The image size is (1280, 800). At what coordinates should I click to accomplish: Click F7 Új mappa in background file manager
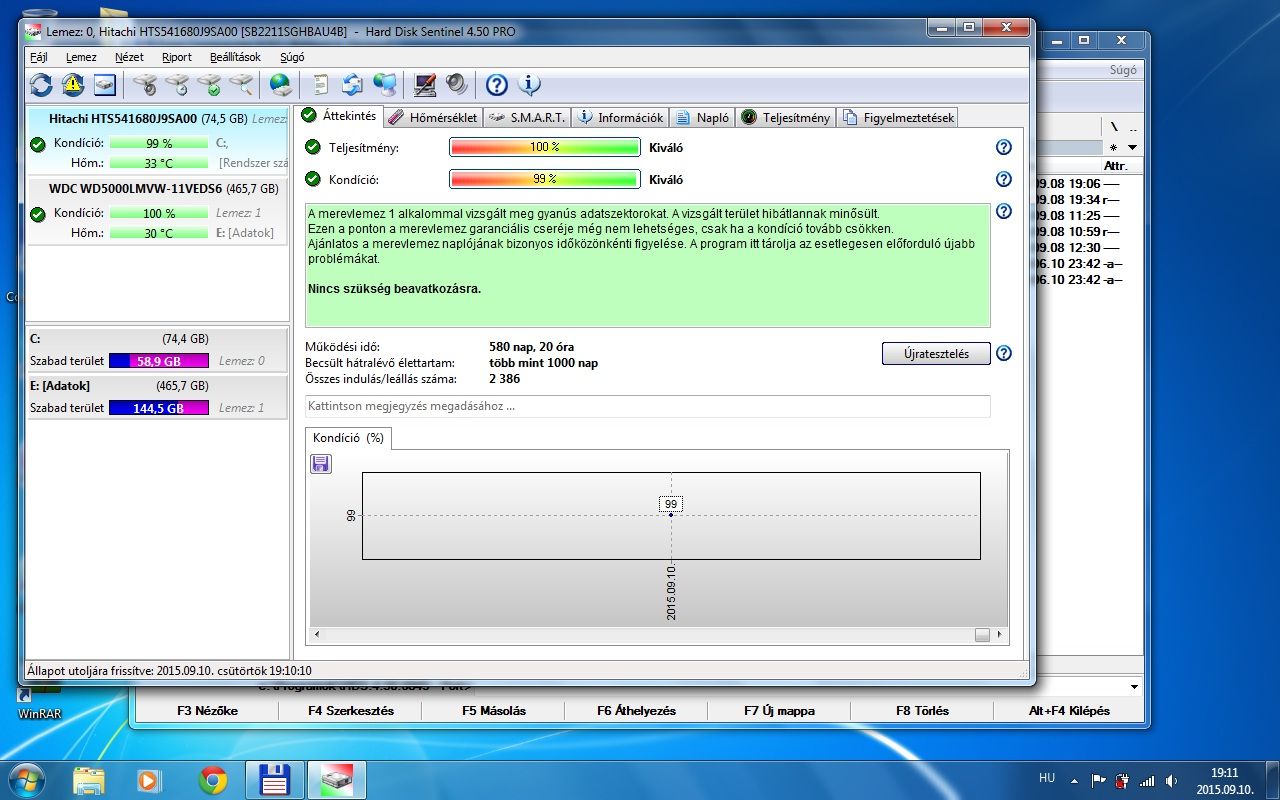[780, 711]
